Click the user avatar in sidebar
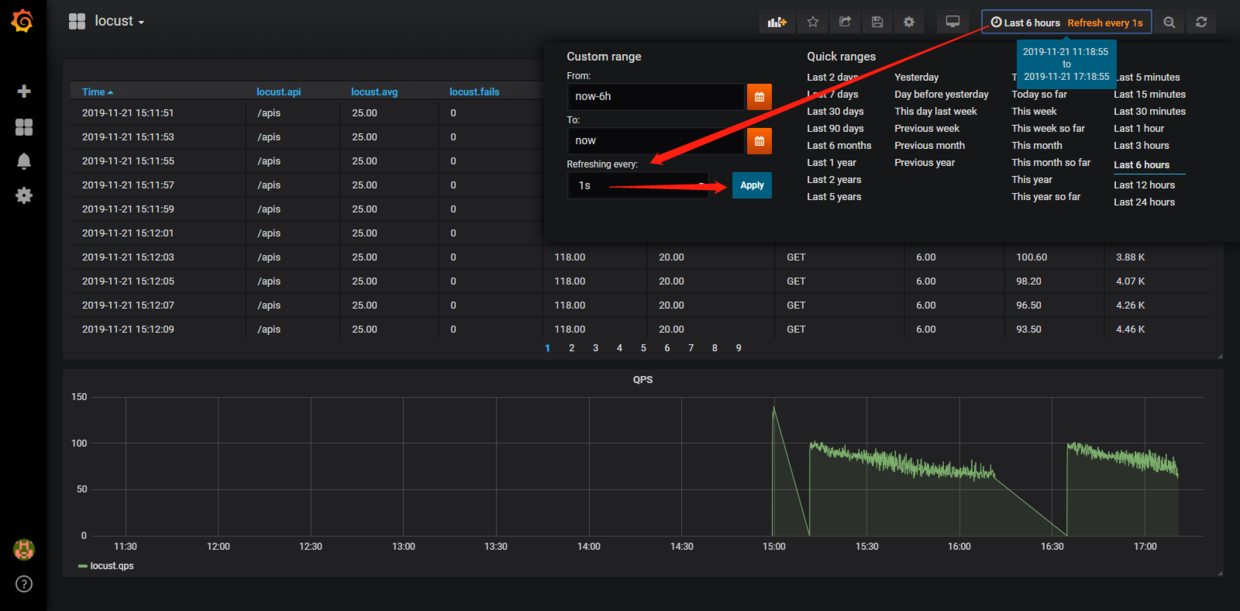Viewport: 1240px width, 611px height. click(x=24, y=549)
